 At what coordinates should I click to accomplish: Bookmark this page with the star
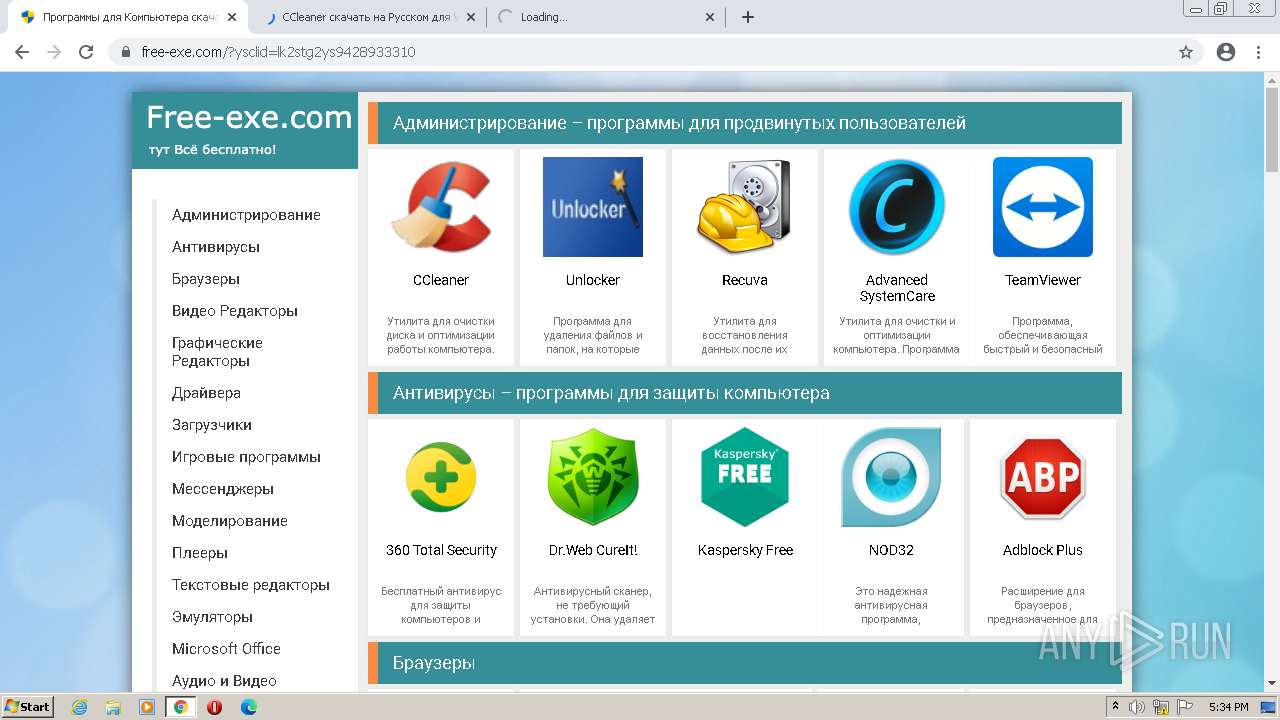[x=1186, y=52]
